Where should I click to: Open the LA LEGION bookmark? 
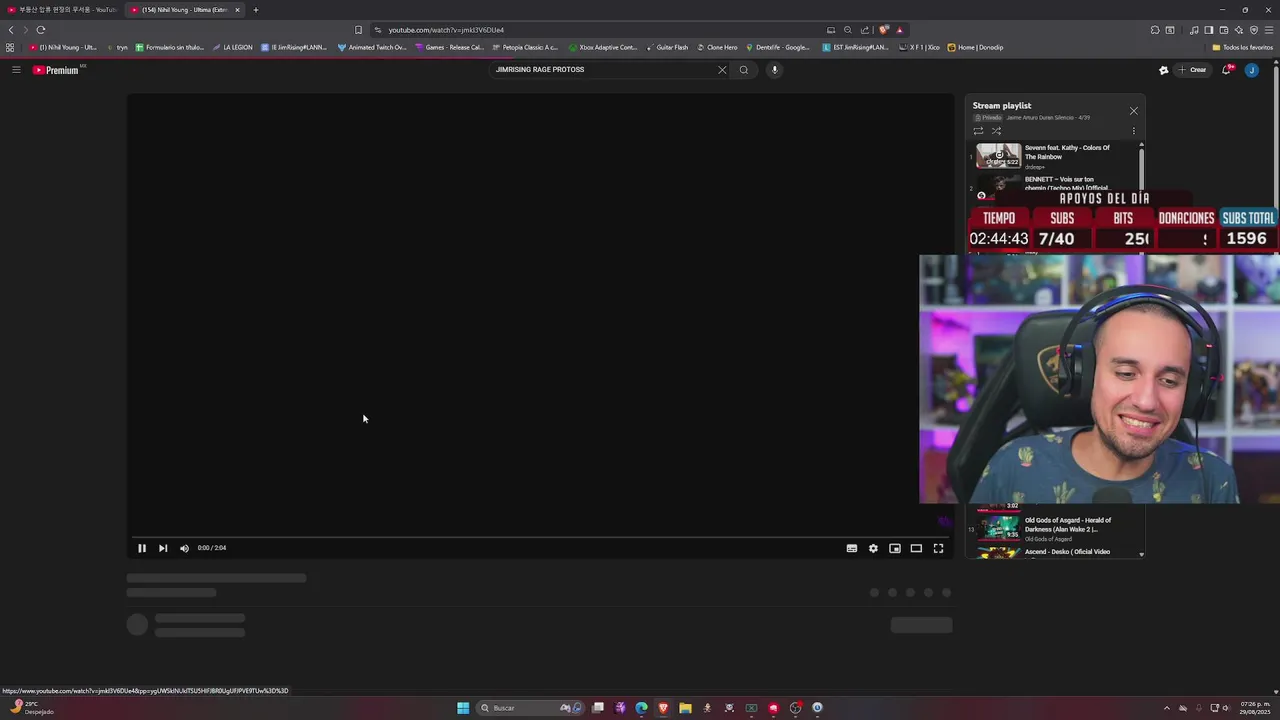pyautogui.click(x=233, y=47)
